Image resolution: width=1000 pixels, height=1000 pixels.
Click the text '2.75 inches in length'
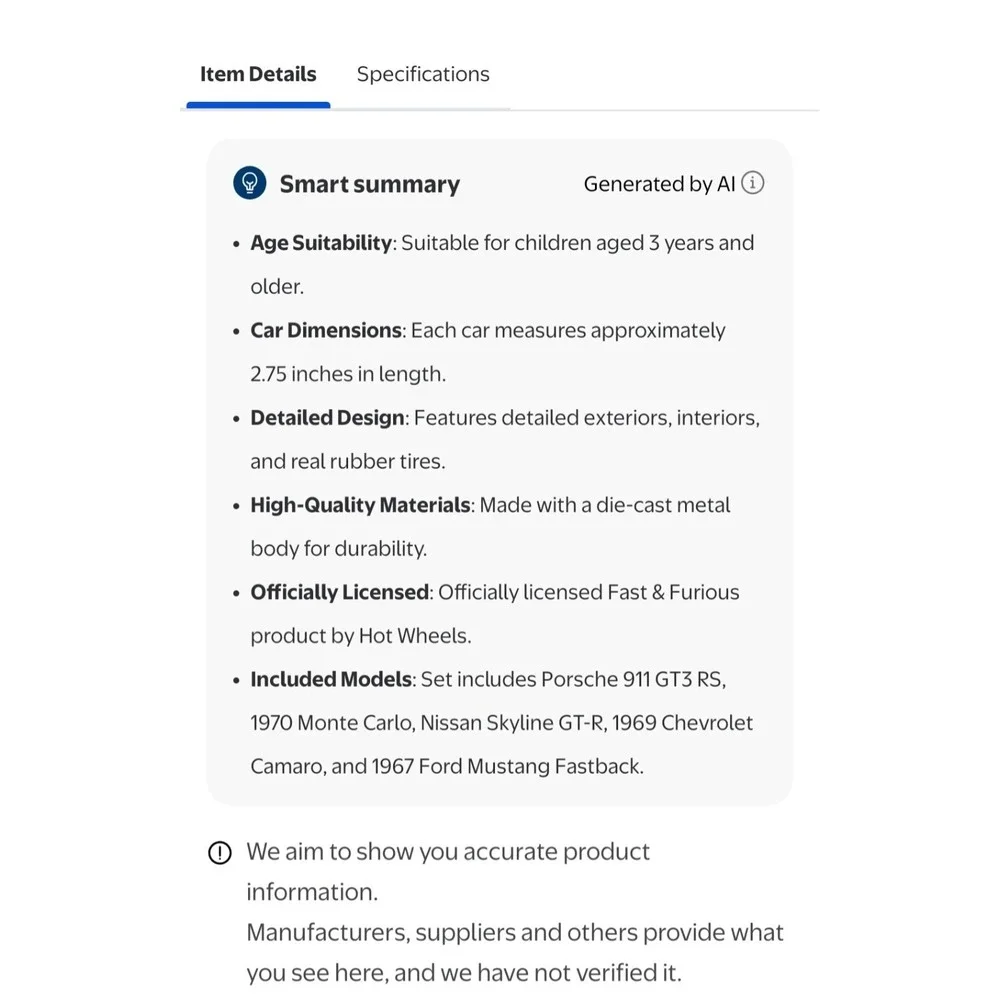[348, 374]
